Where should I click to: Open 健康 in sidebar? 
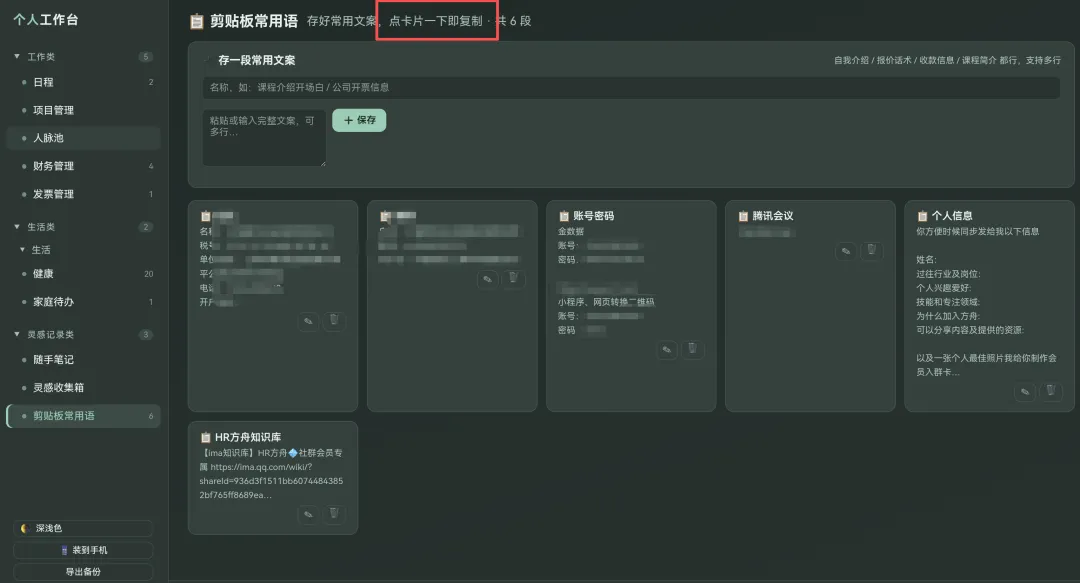[83, 274]
